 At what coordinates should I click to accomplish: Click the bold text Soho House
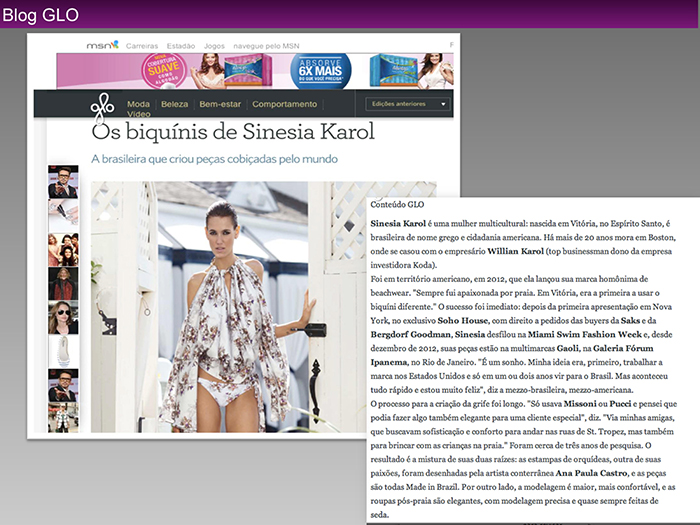(462, 321)
